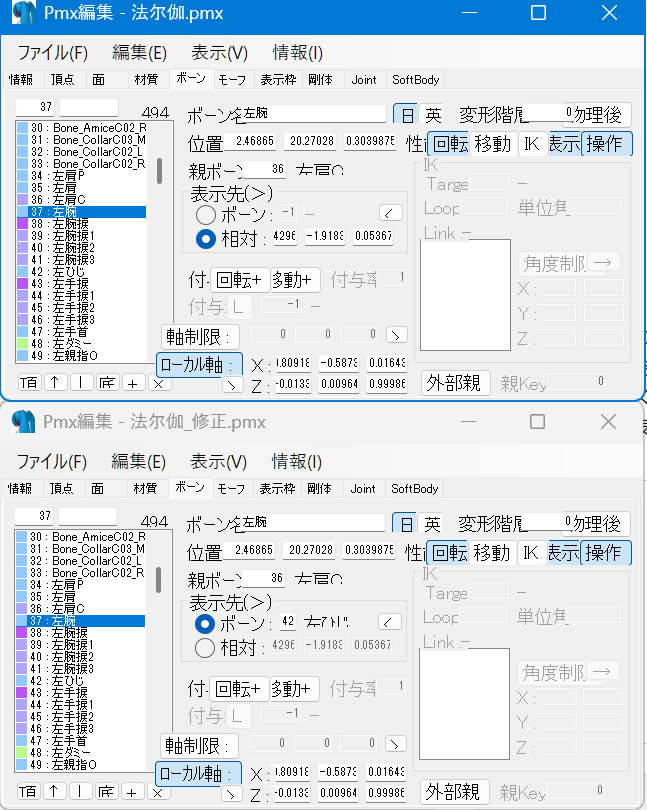Move bone to top in 法尔伽.pmx list
The image size is (647, 810).
pyautogui.click(x=29, y=383)
